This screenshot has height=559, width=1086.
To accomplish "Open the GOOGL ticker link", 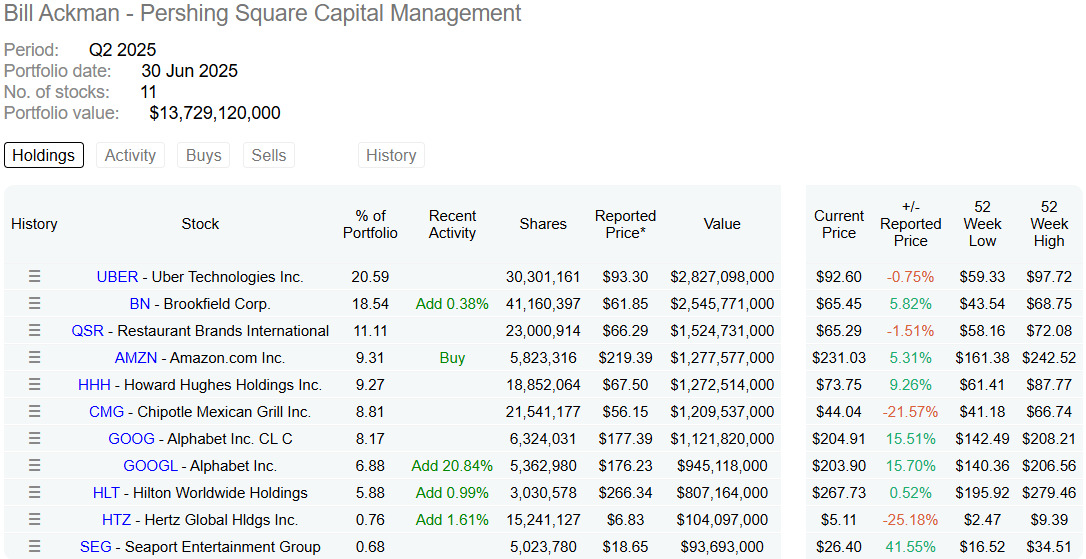I will click(150, 466).
